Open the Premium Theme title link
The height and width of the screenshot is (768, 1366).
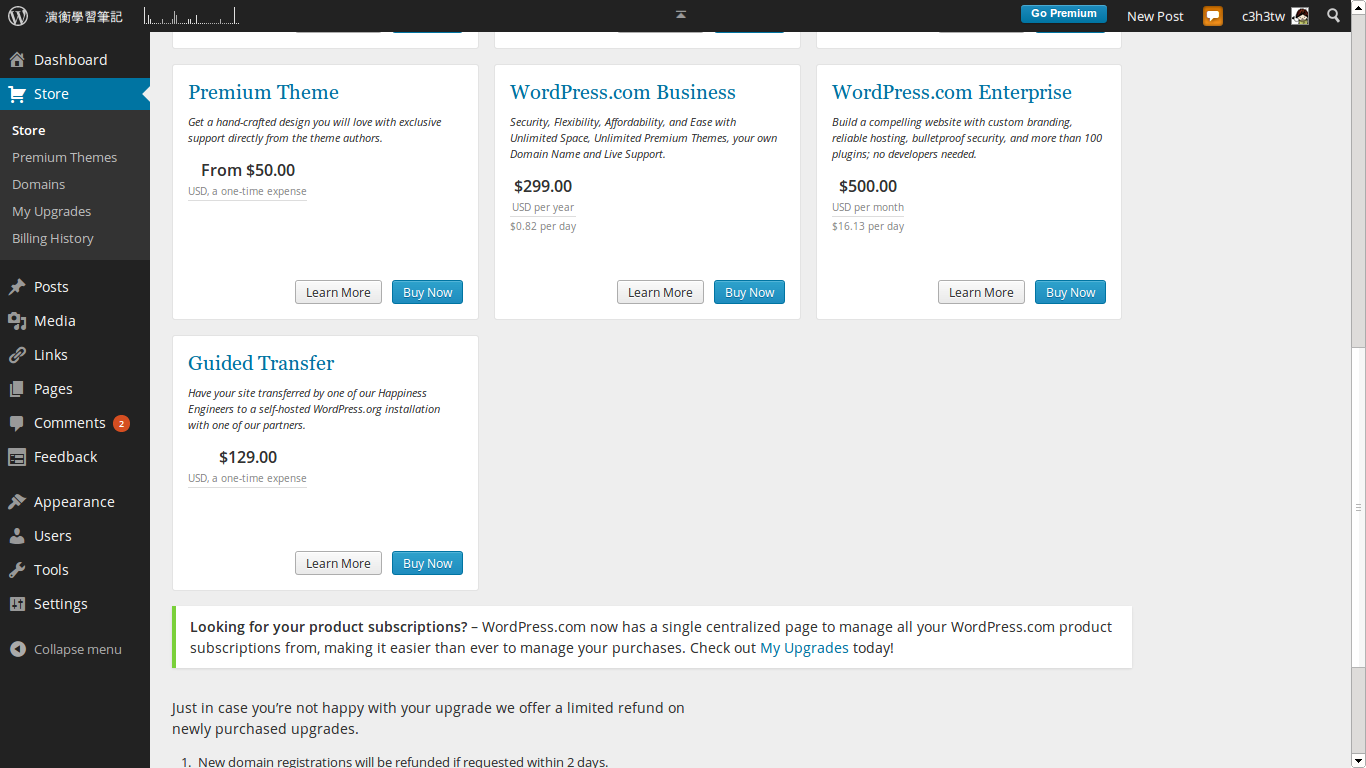pos(263,92)
